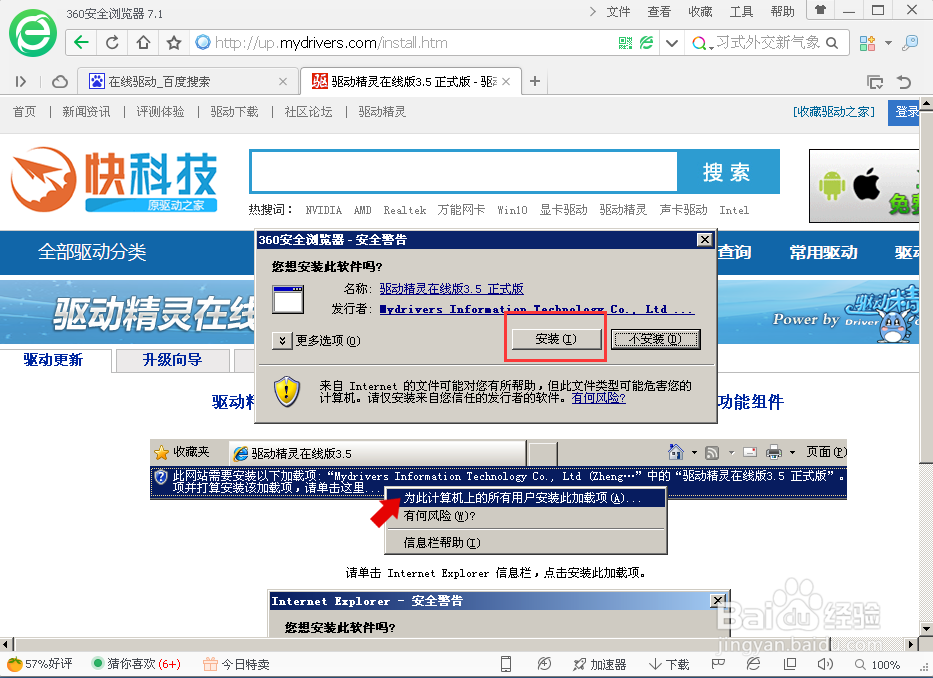Image resolution: width=933 pixels, height=678 pixels.
Task: Open the software name link 驱动精灵在线版3.5 正式版
Action: point(452,289)
